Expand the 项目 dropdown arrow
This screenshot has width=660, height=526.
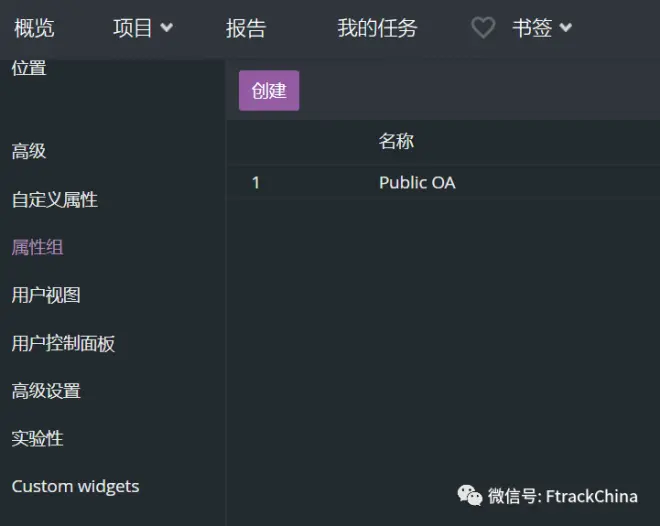click(x=167, y=28)
